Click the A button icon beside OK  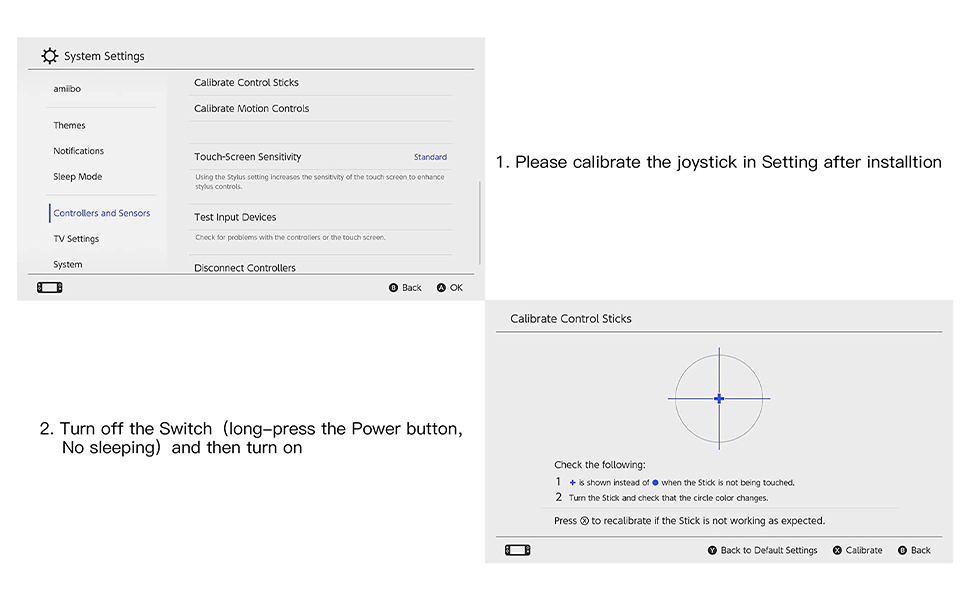click(441, 288)
